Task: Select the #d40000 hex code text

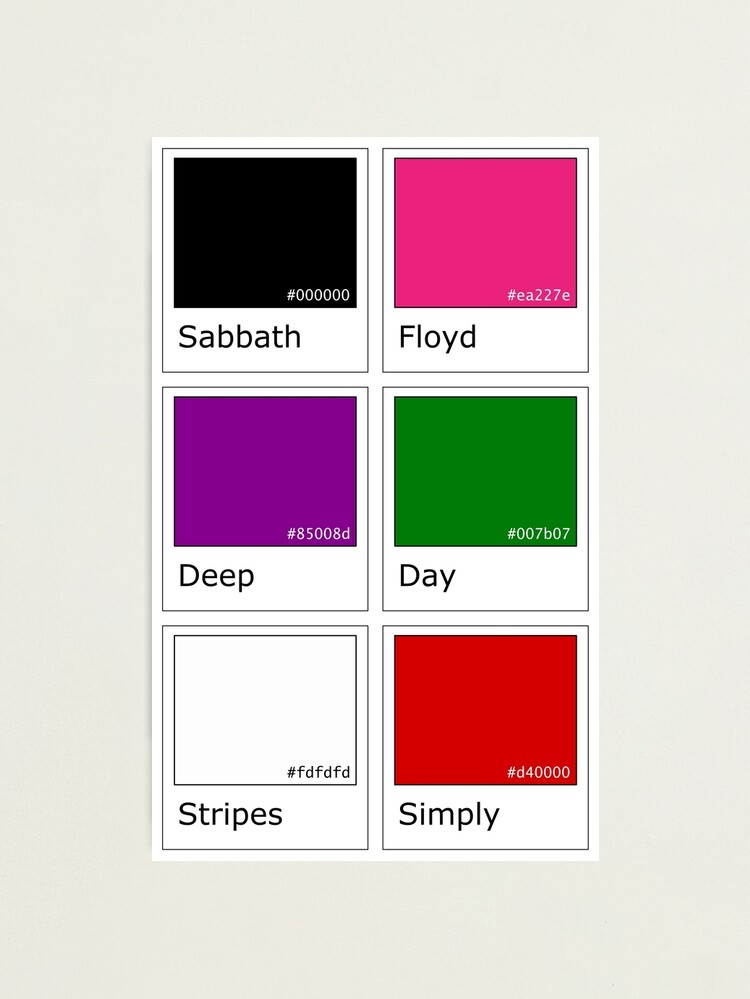Action: [539, 773]
